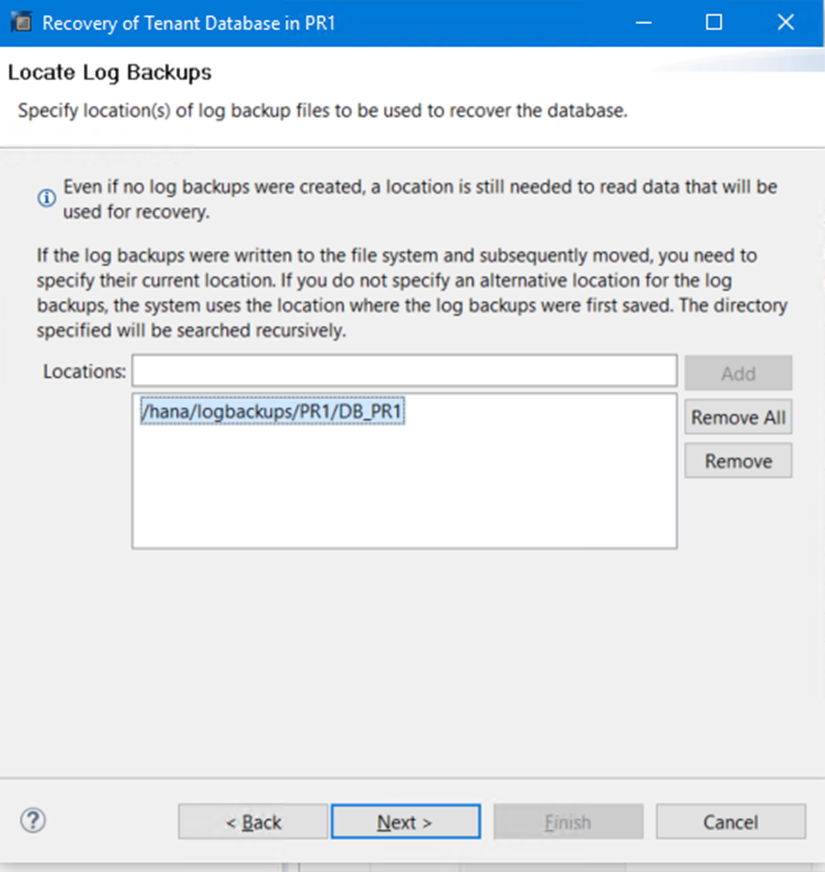Click the Locate Log Backups heading
This screenshot has width=825, height=872.
pyautogui.click(x=110, y=73)
